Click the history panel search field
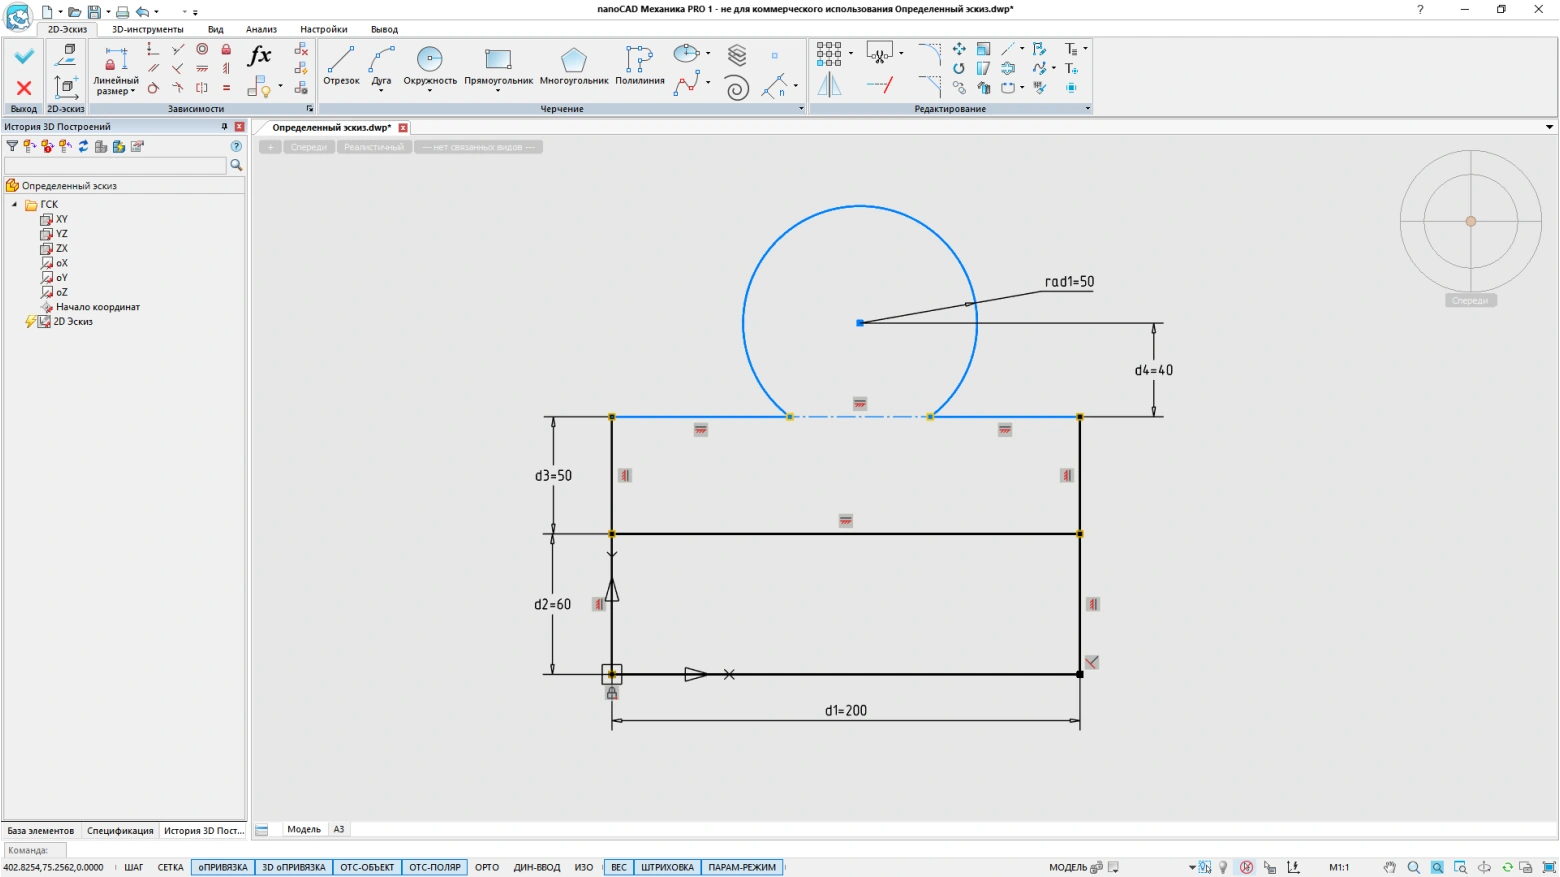Screen dimensions: 1560x877 point(115,165)
